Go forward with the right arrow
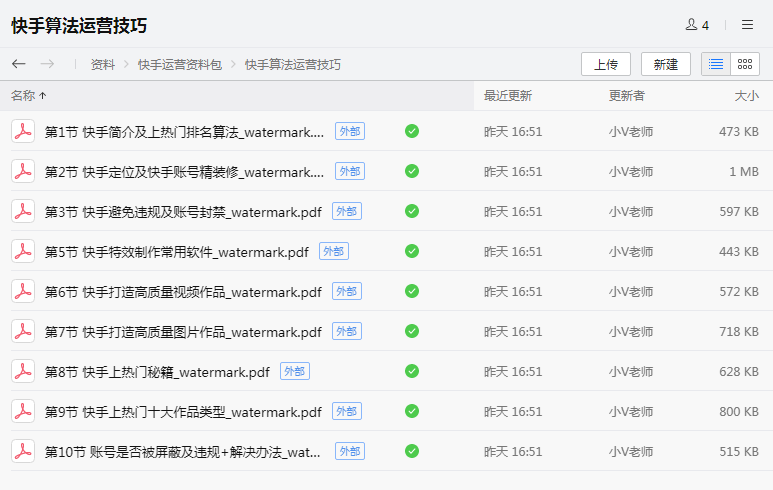Screen dimensions: 773x490 (47, 64)
